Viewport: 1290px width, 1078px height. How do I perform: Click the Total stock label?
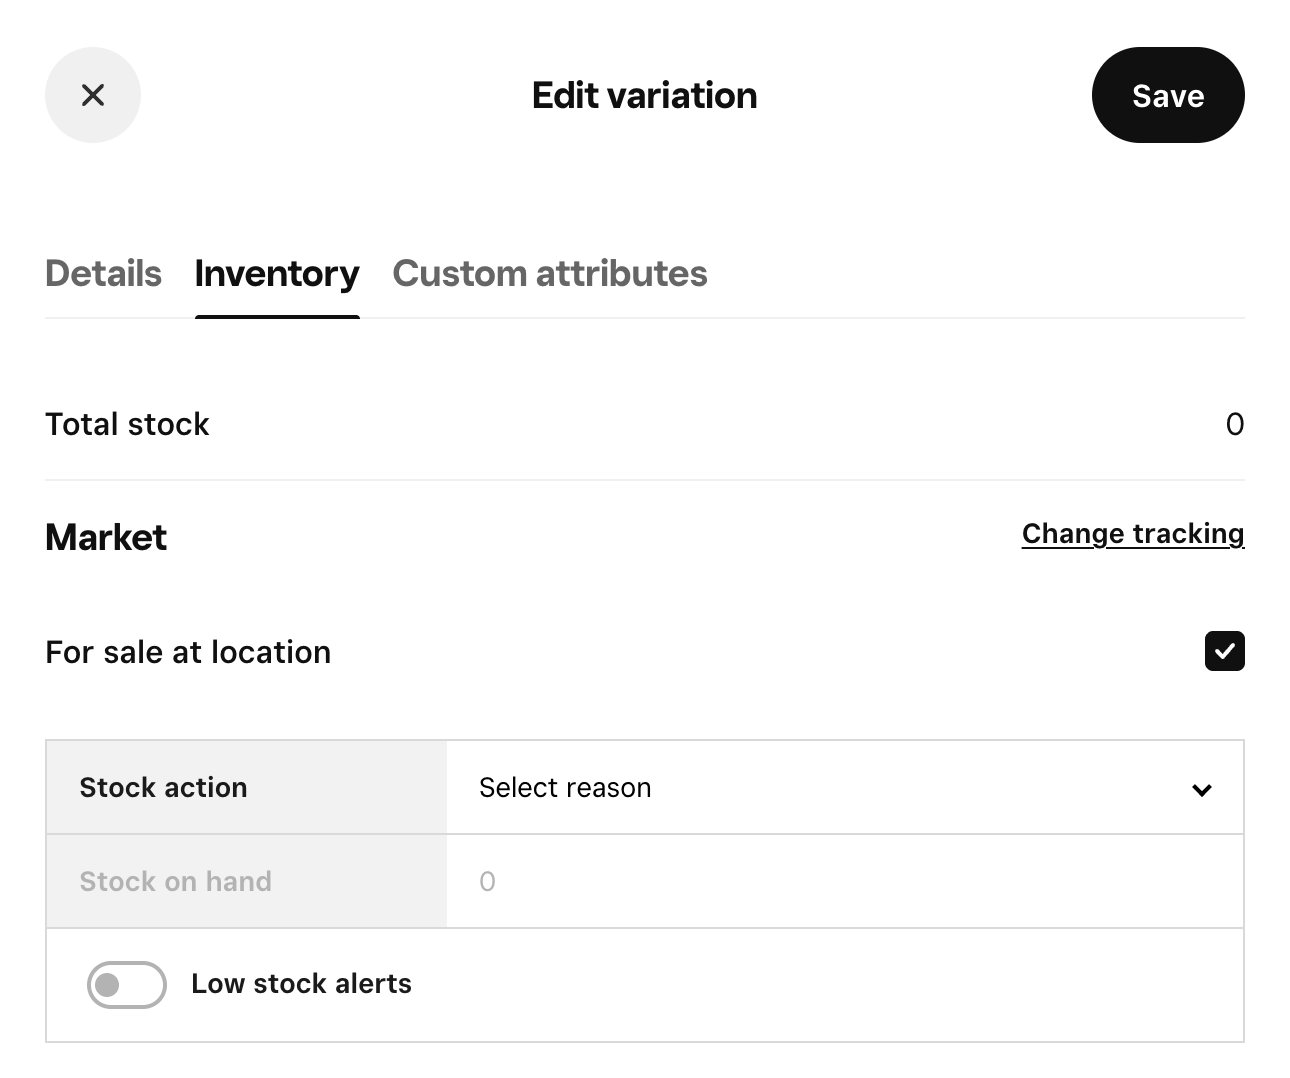click(x=127, y=424)
